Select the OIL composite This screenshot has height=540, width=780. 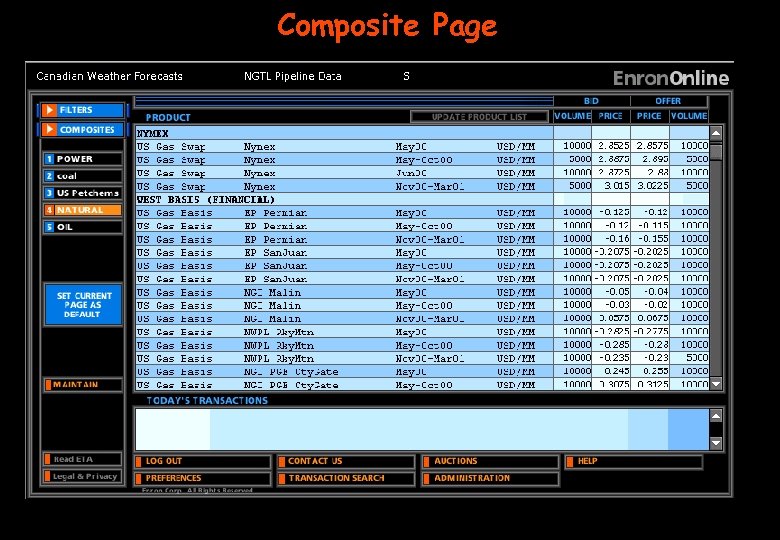(x=83, y=227)
